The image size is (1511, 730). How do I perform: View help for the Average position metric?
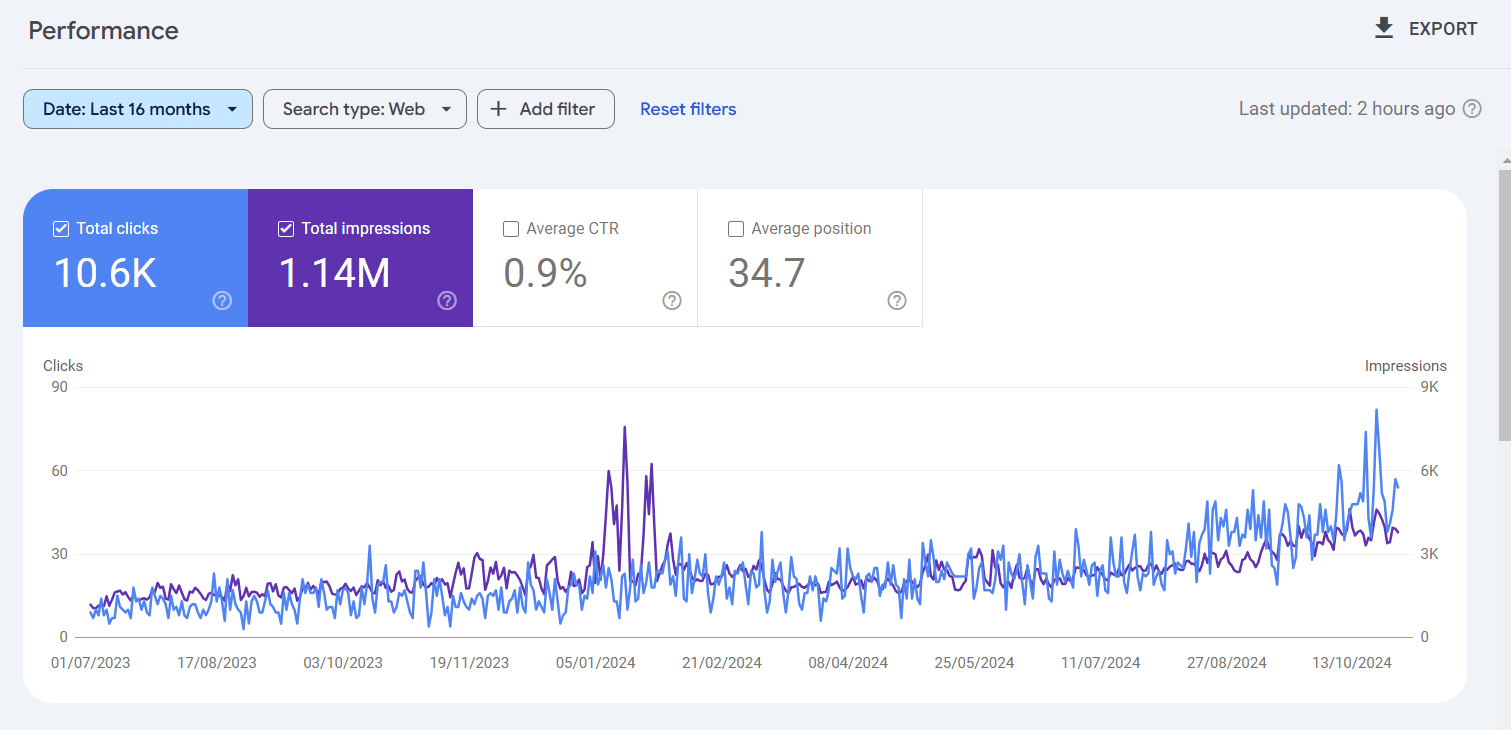896,300
